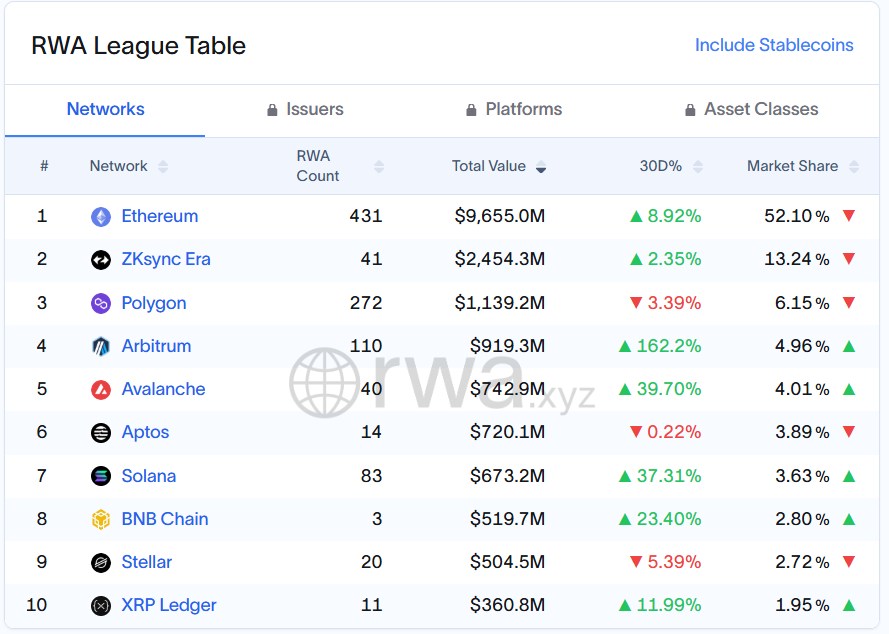Viewport: 889px width, 634px height.
Task: Click the ZKsync Era logo icon
Action: (101, 260)
